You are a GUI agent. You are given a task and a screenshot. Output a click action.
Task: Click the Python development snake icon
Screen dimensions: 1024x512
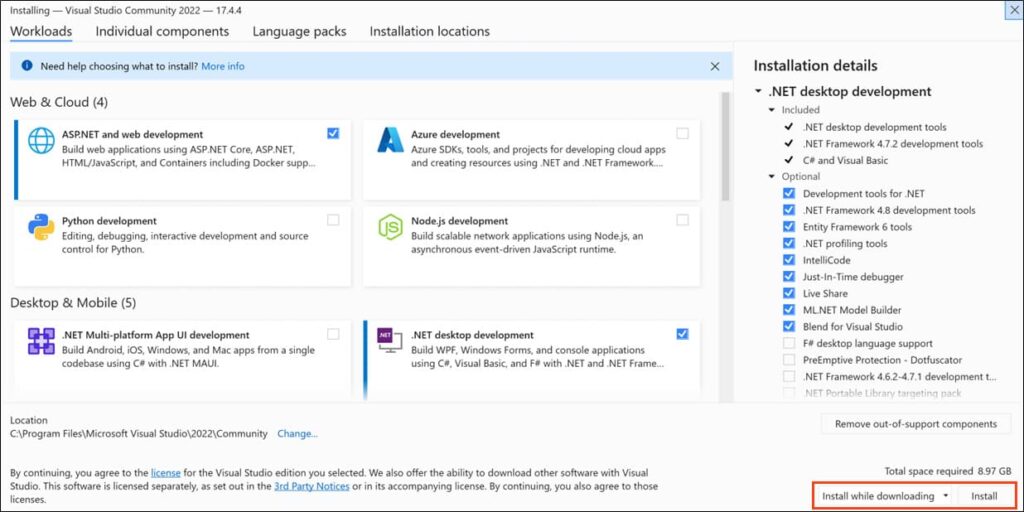tap(41, 227)
